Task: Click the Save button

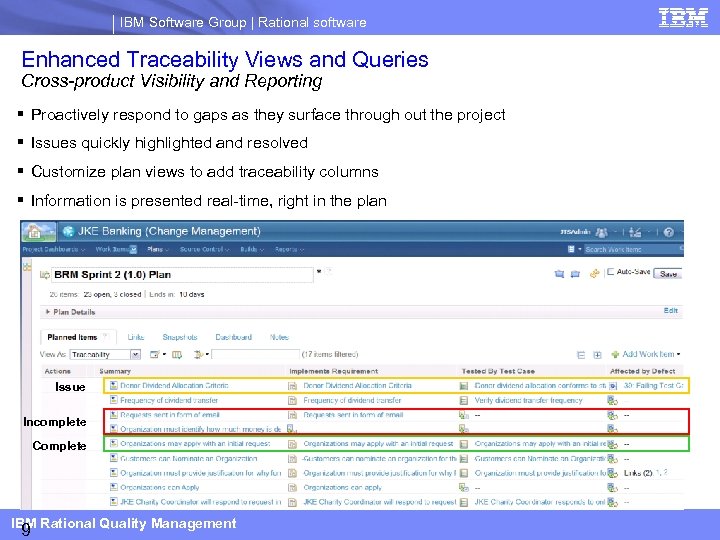Action: point(668,274)
